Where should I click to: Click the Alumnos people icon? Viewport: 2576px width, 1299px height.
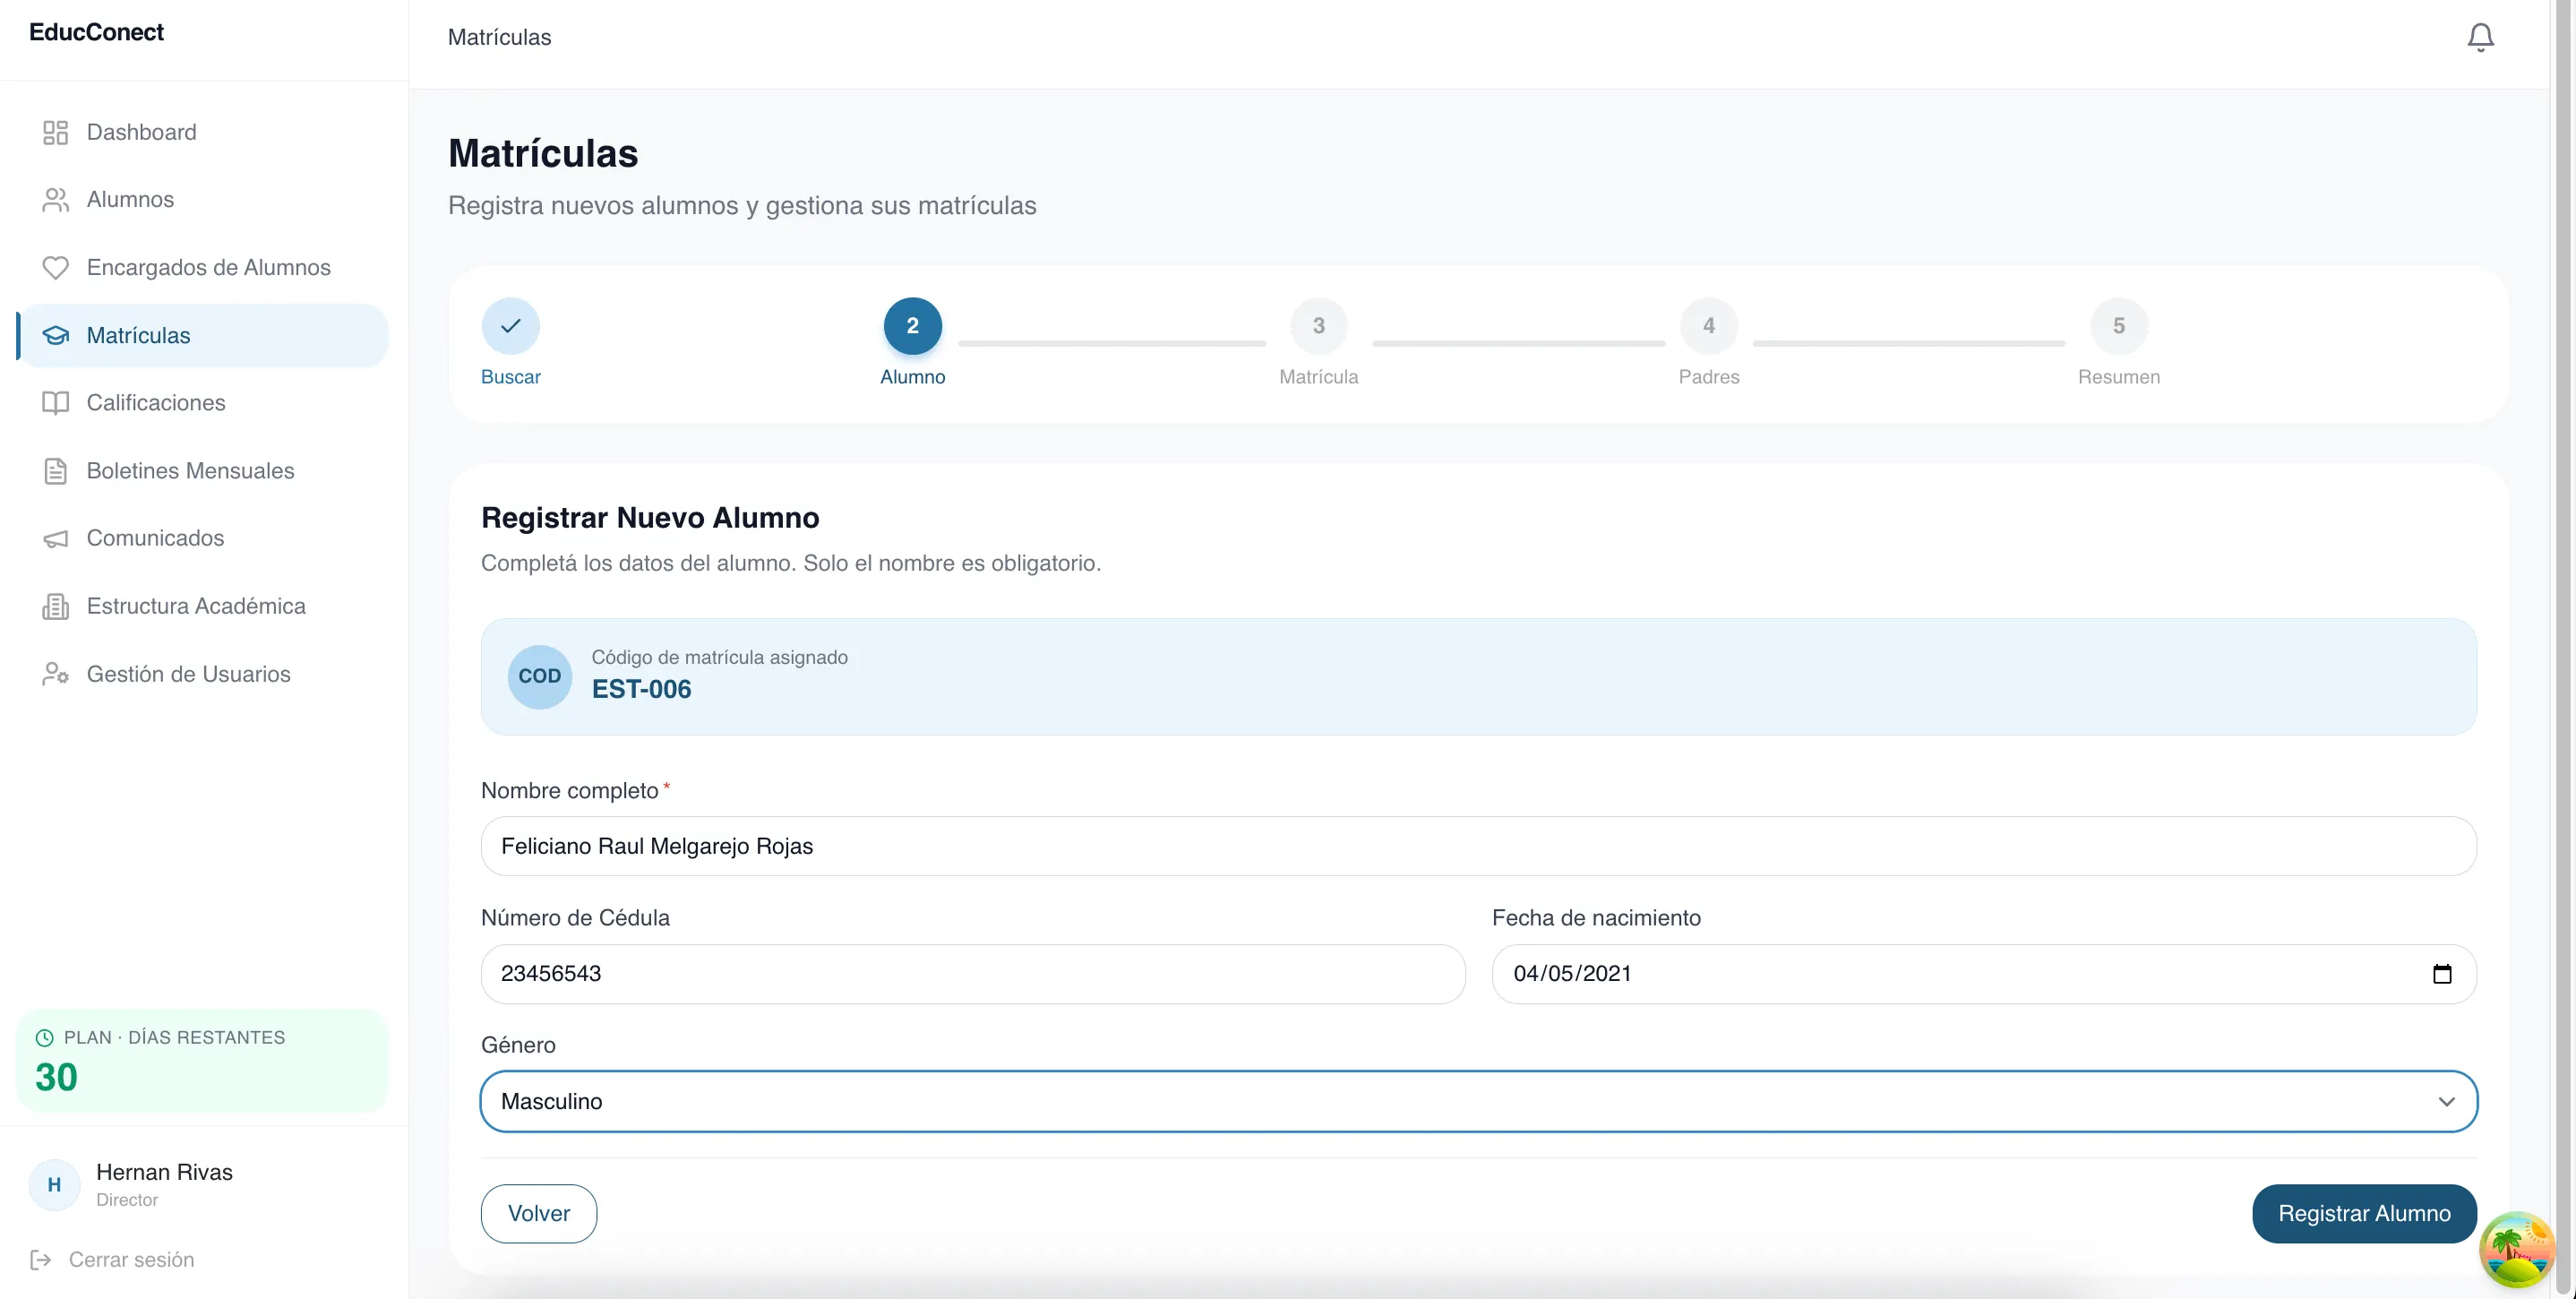click(x=55, y=200)
